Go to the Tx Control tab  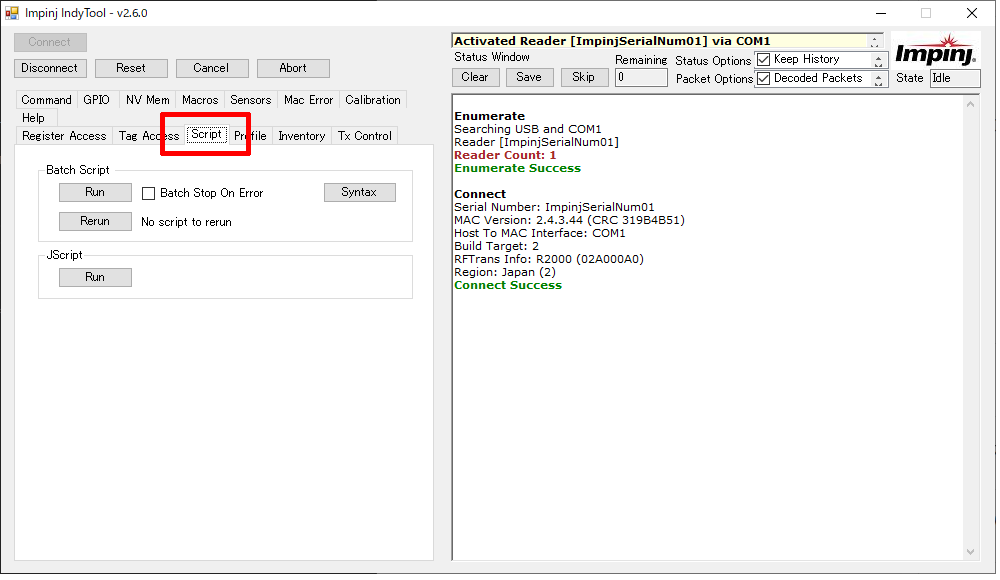coord(365,136)
